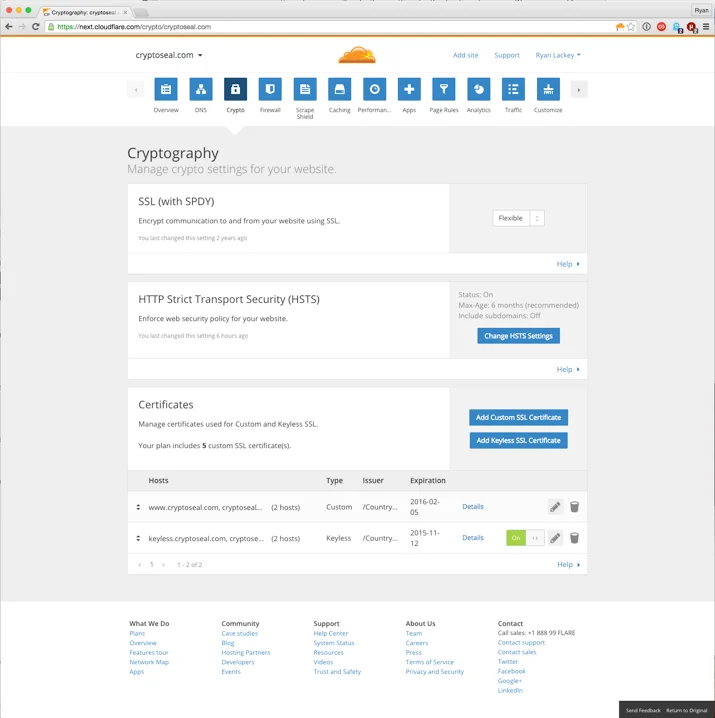Go to CloudFlare logo home
This screenshot has width=715, height=718.
[x=357, y=55]
